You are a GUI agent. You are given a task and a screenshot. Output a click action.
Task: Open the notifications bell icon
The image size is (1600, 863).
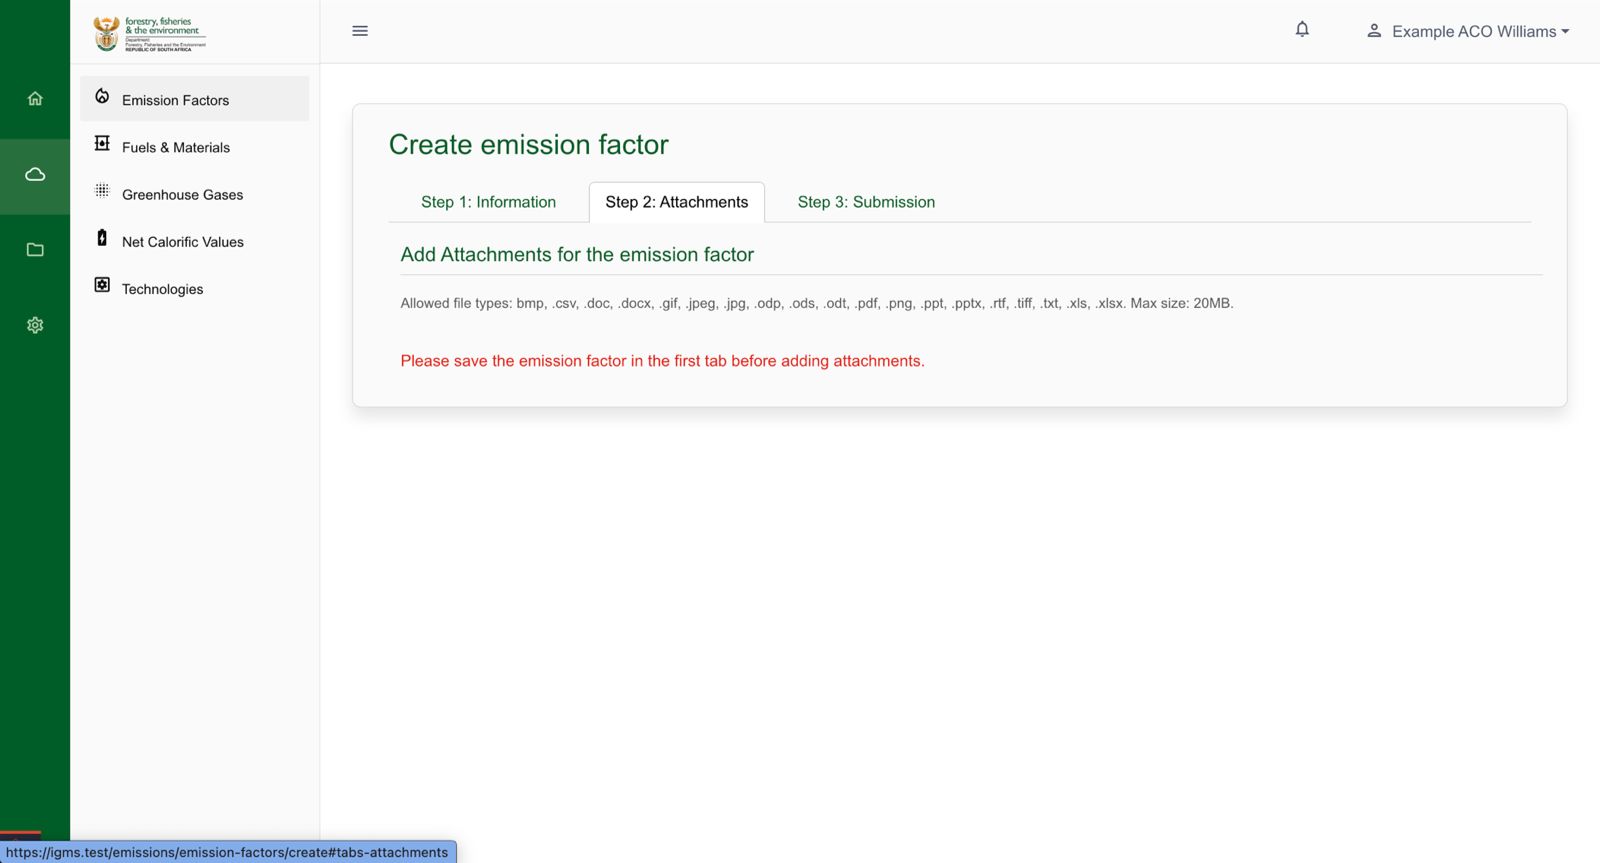tap(1302, 30)
